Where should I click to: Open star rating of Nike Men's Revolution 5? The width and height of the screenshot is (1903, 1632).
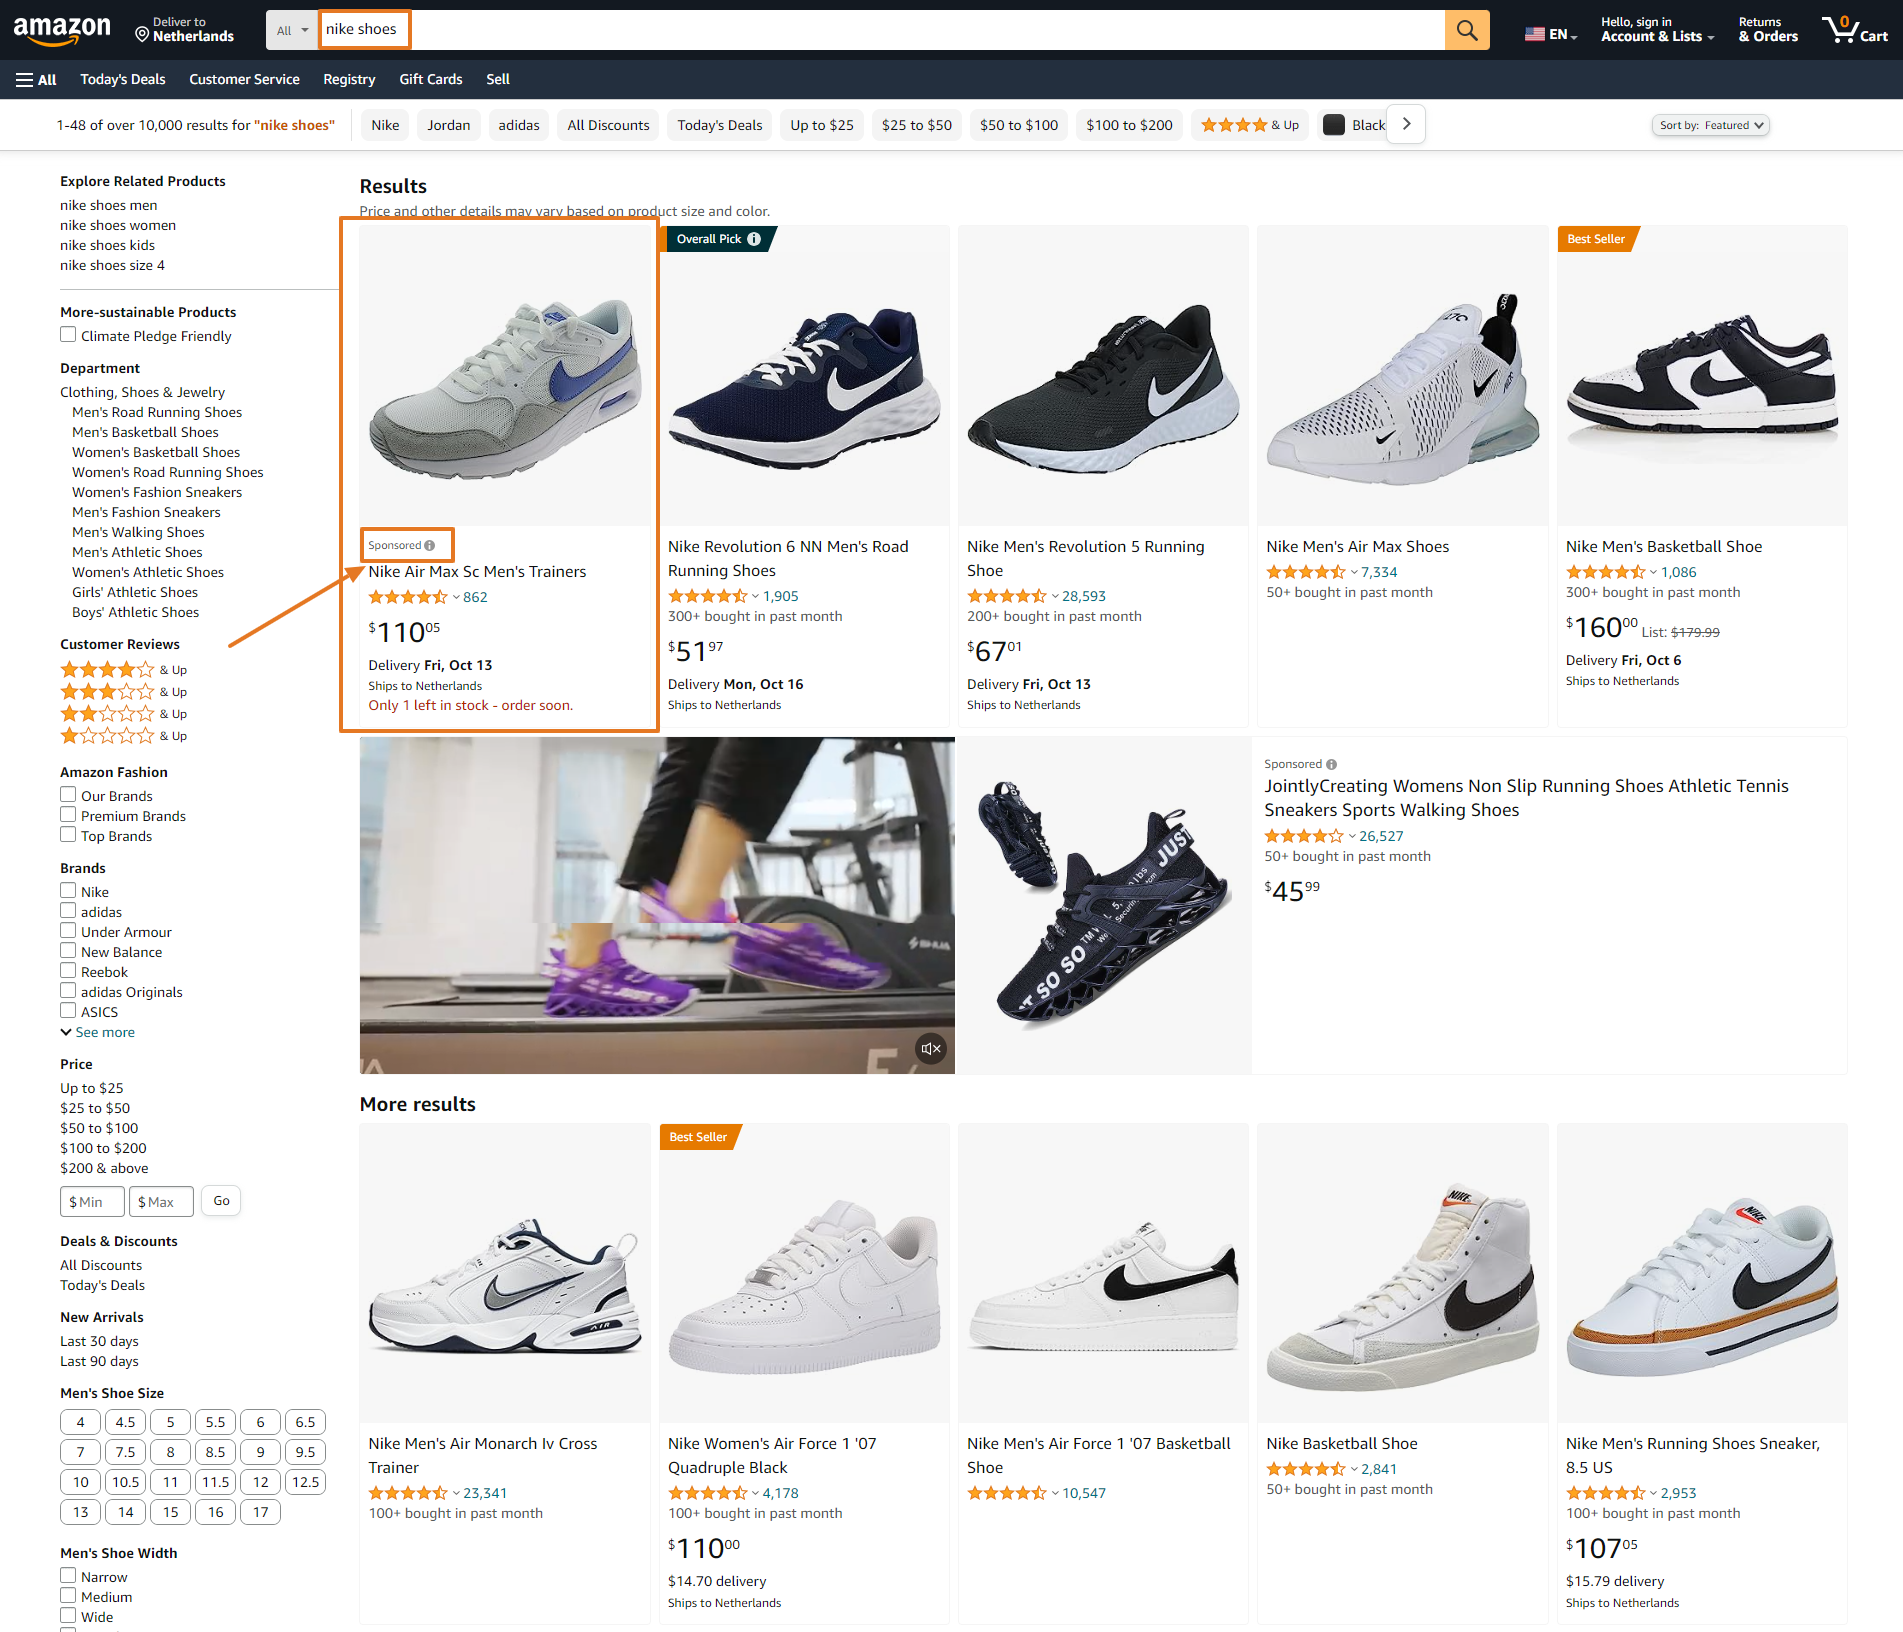coord(1007,596)
